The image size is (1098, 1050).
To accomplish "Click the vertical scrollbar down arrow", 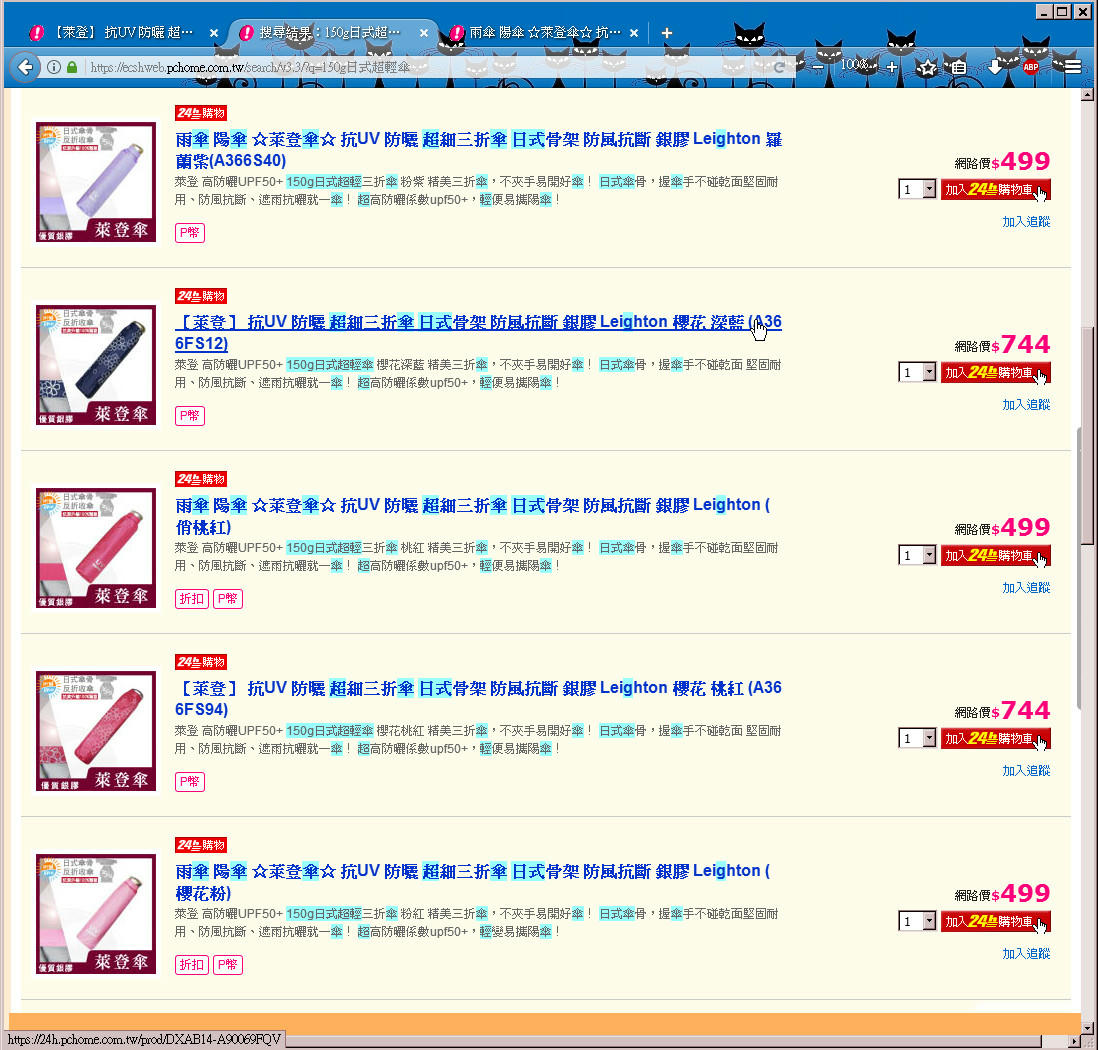I will [1087, 1028].
